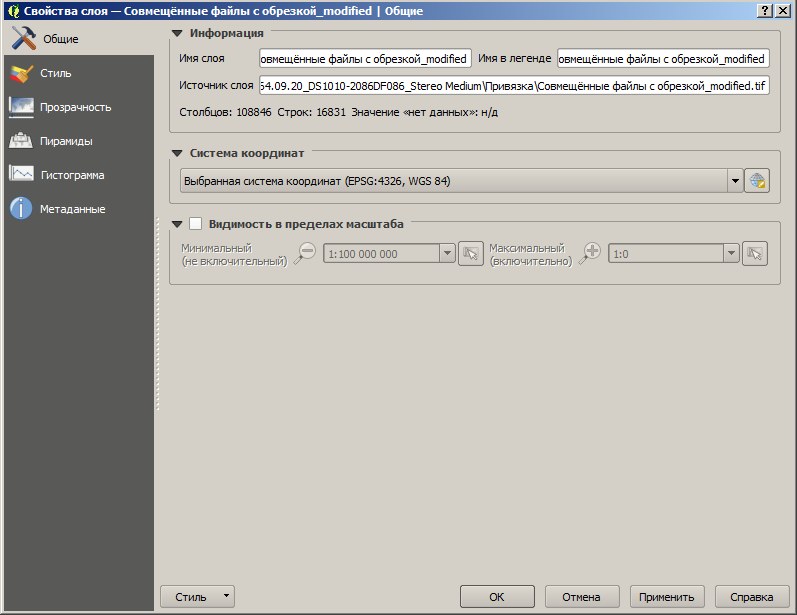Open the coordinate system dropdown EPSG:4326
This screenshot has height=615, width=797.
coord(461,181)
